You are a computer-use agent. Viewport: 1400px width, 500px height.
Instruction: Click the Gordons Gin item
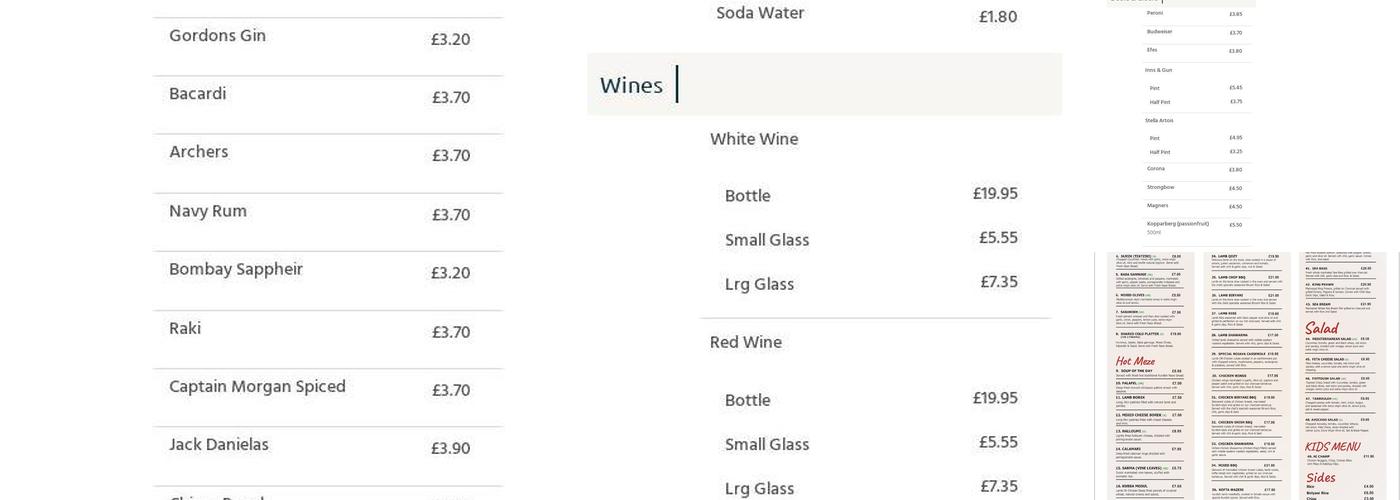click(217, 37)
